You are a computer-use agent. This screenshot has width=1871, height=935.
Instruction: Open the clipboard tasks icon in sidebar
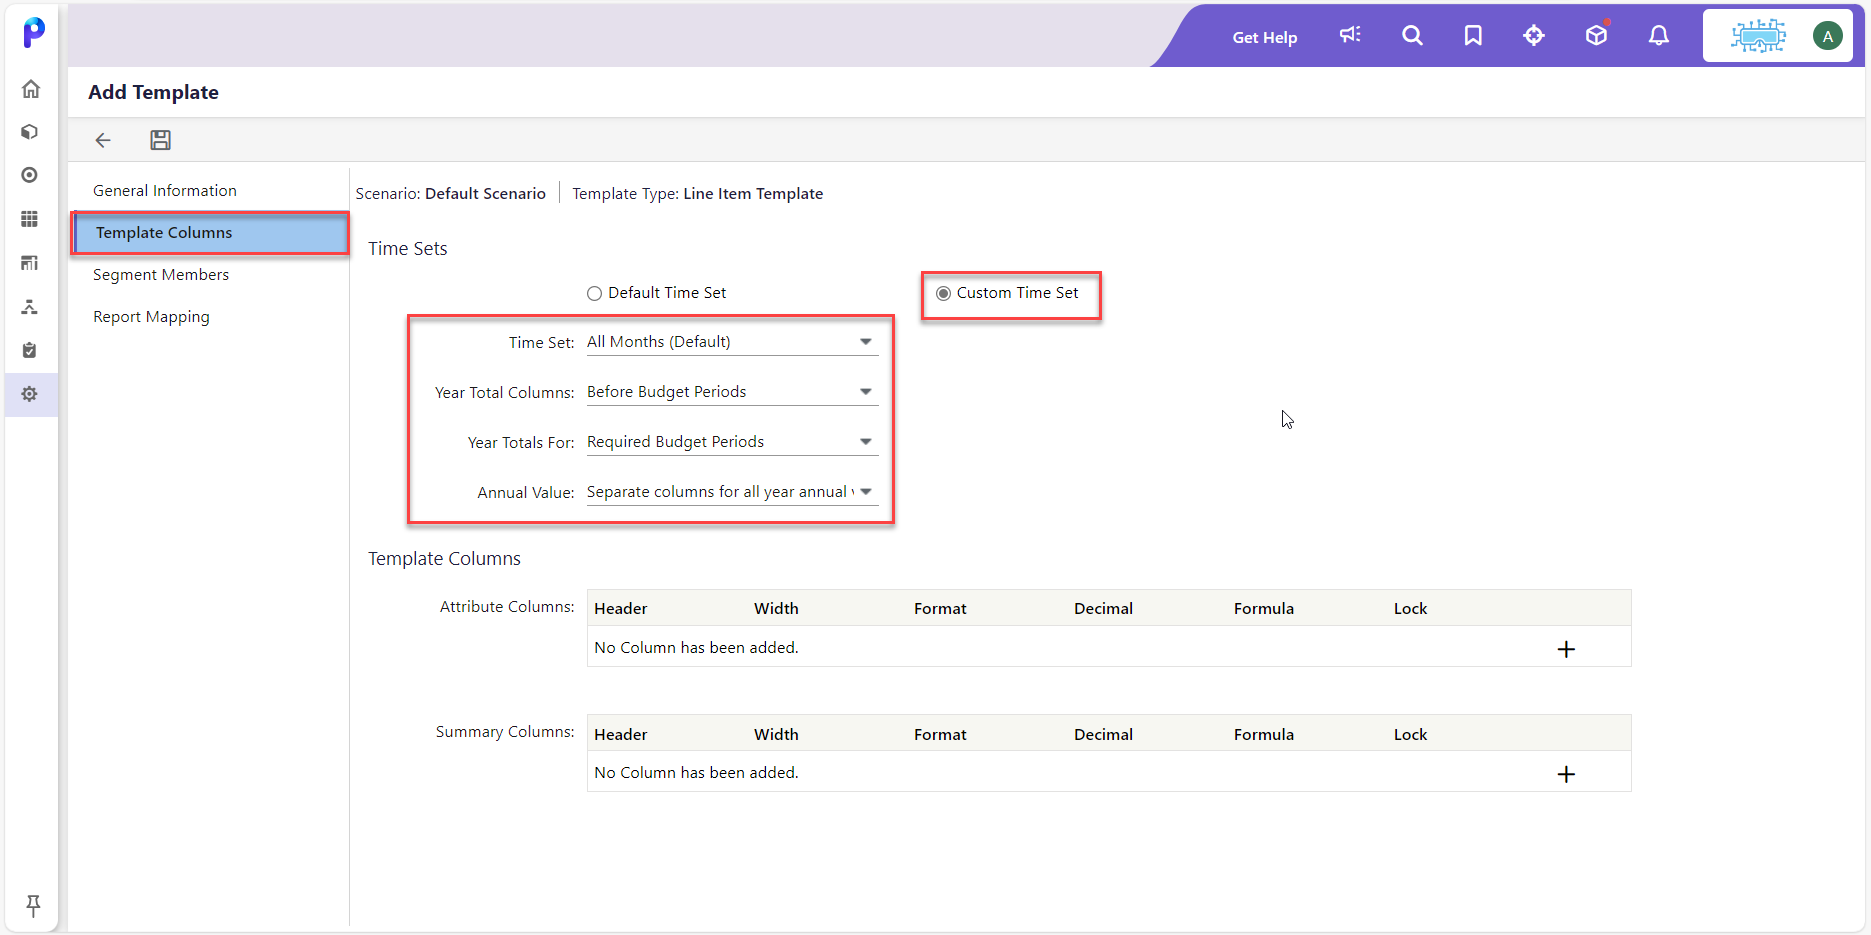coord(30,350)
